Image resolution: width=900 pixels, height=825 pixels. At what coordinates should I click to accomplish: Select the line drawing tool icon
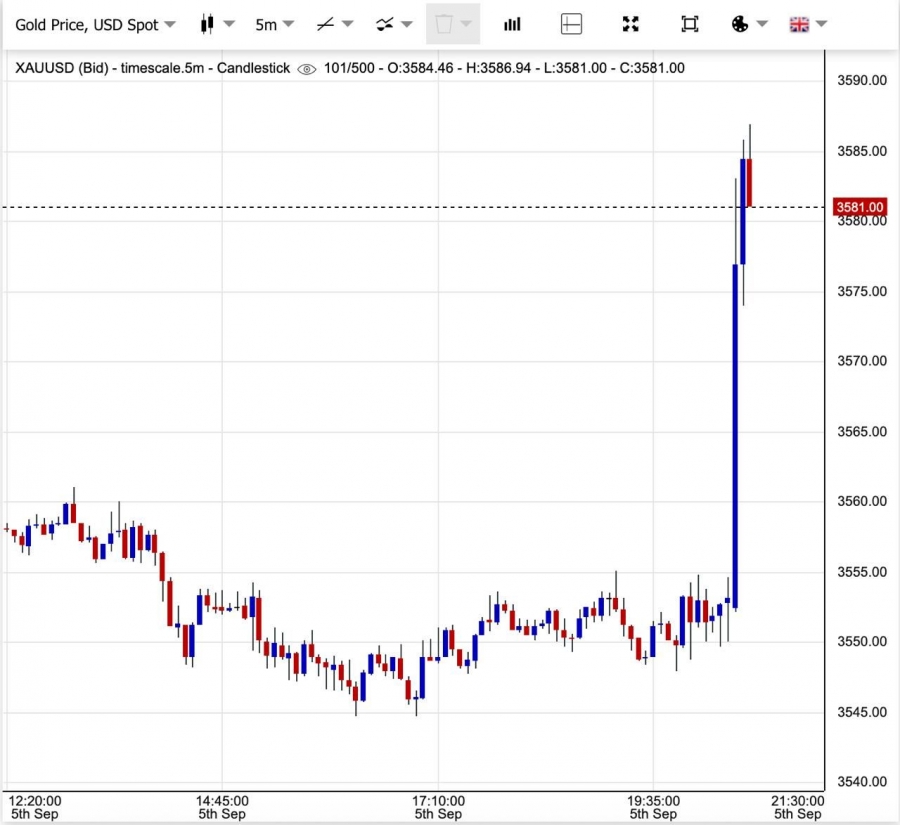coord(326,24)
